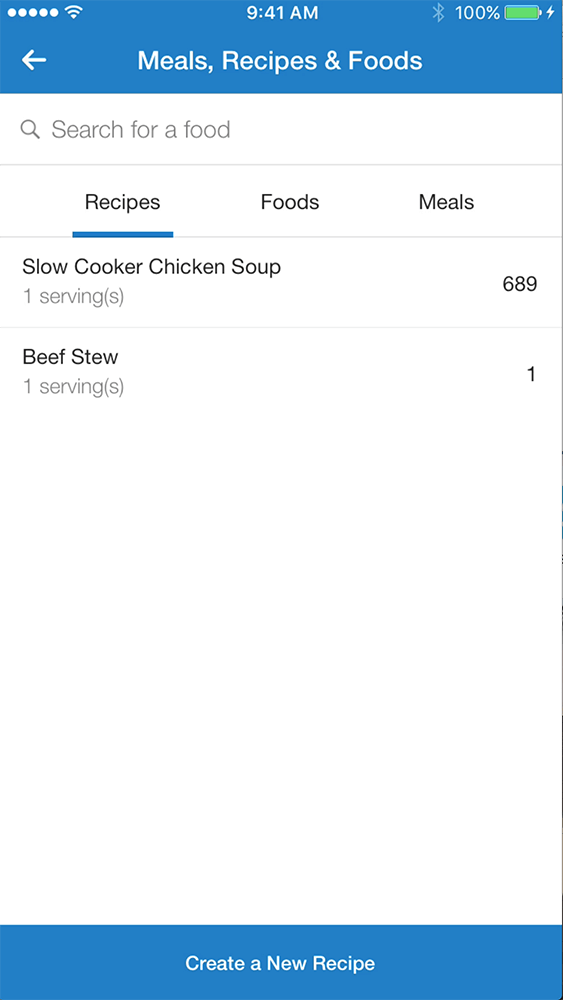Tap 1 serving(s) under Chicken Soup
Screen dimensions: 563x1000
[73, 297]
